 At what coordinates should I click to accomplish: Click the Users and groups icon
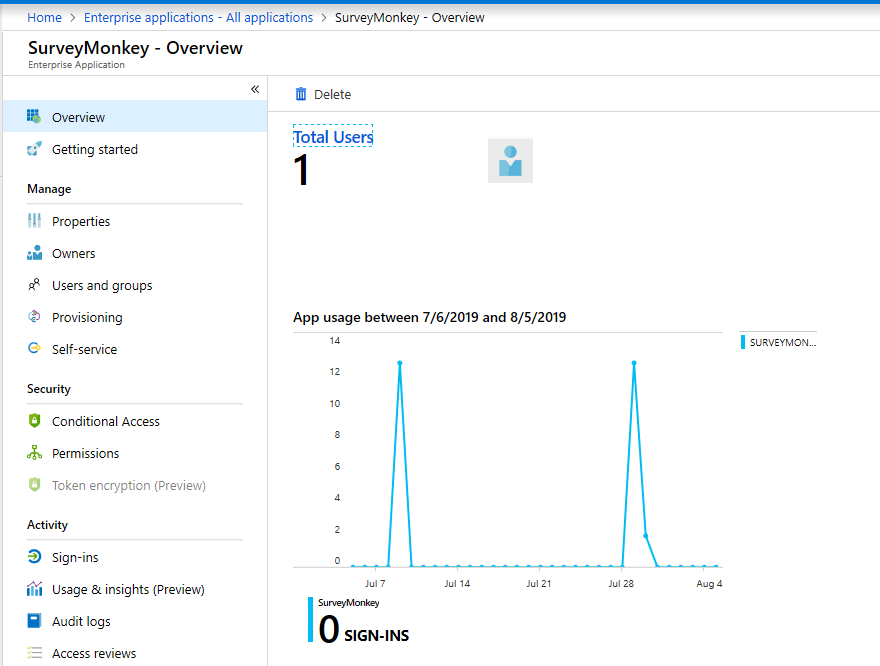[34, 284]
